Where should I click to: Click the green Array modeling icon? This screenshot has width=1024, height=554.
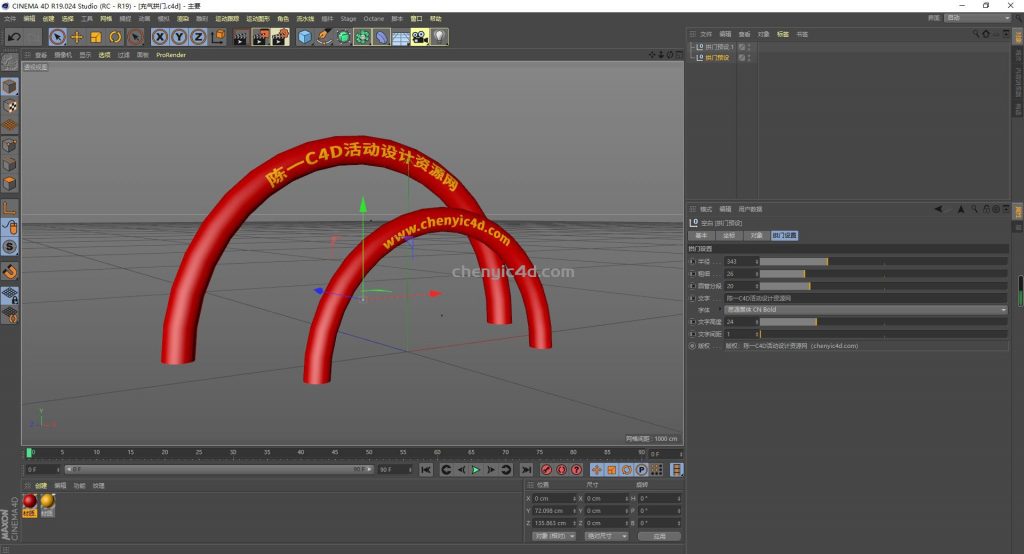pyautogui.click(x=362, y=37)
